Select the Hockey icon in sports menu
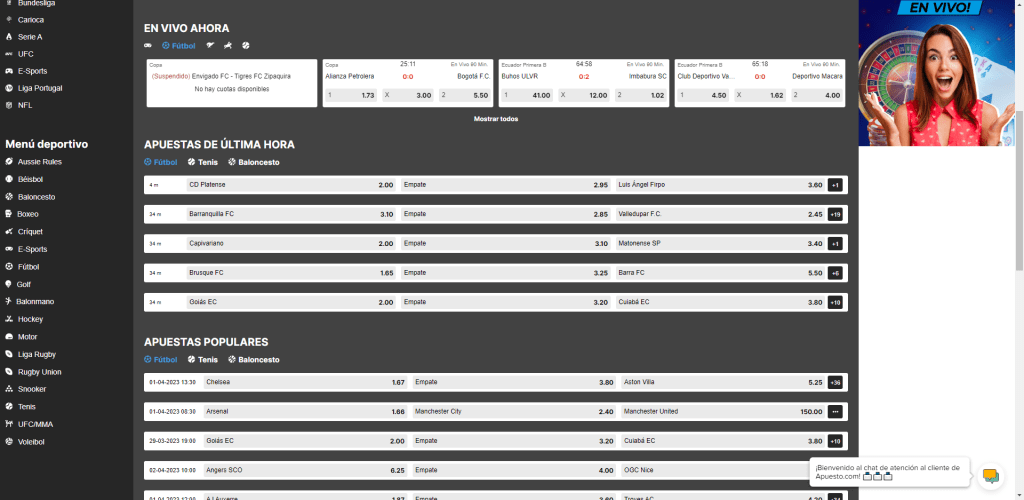This screenshot has width=1024, height=500. (x=8, y=319)
